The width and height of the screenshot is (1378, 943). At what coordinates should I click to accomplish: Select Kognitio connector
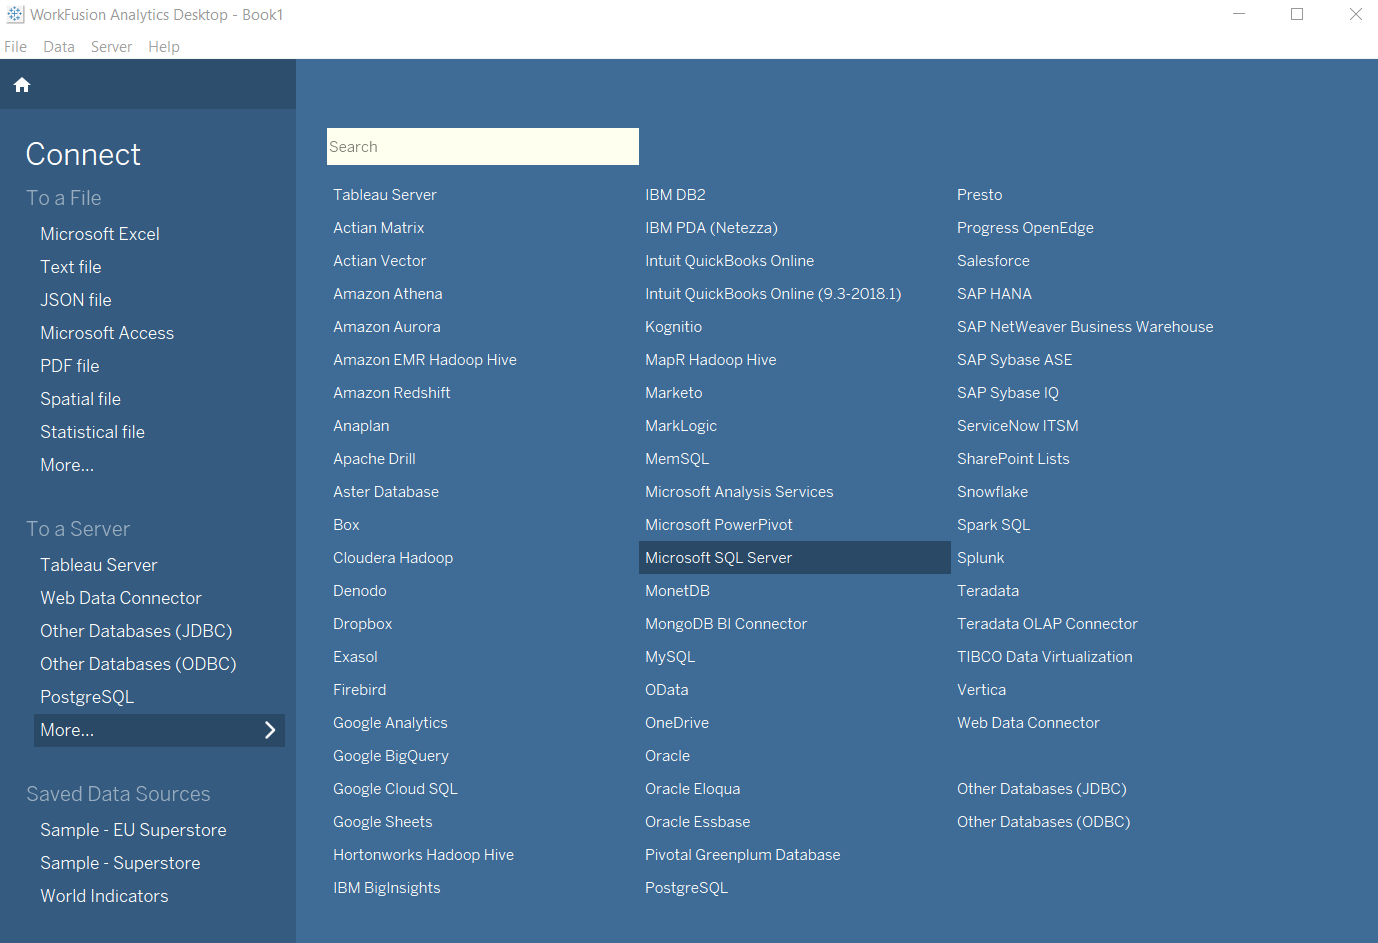(x=673, y=327)
